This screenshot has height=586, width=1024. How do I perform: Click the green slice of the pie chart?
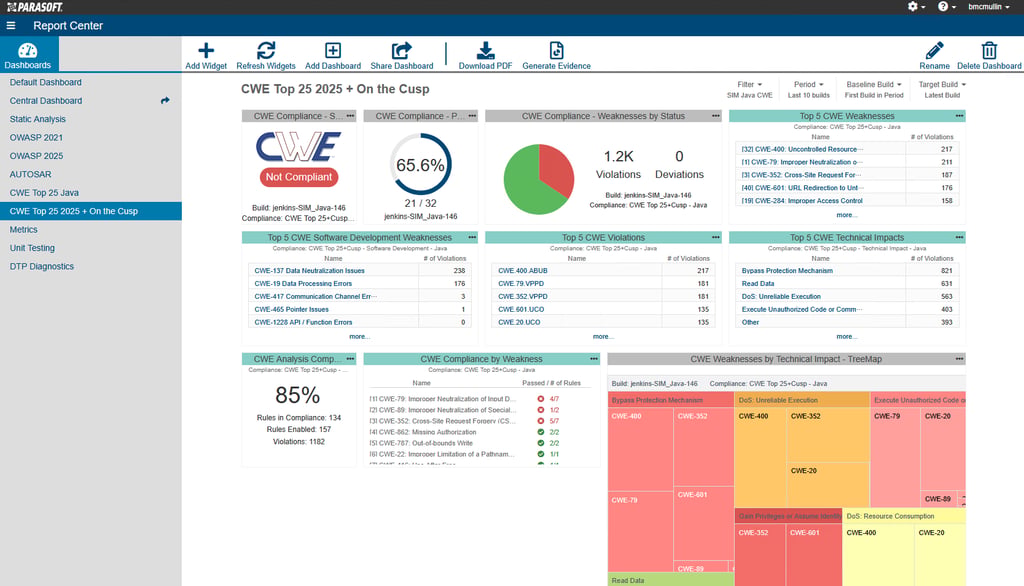pos(526,186)
